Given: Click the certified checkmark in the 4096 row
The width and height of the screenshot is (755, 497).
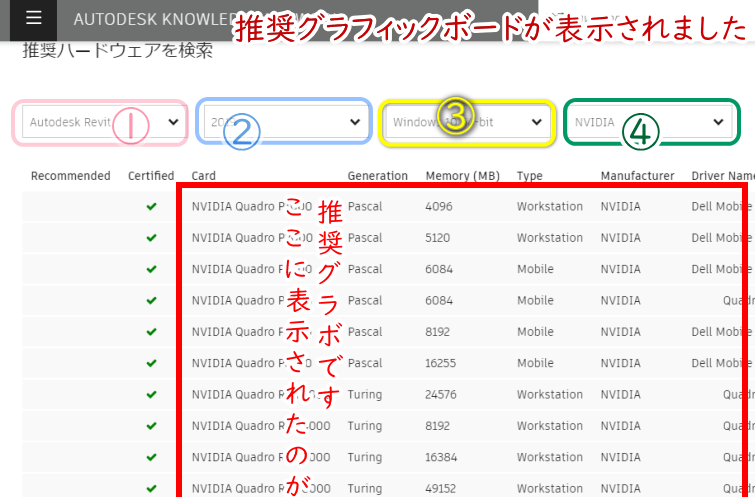Looking at the screenshot, I should (152, 207).
